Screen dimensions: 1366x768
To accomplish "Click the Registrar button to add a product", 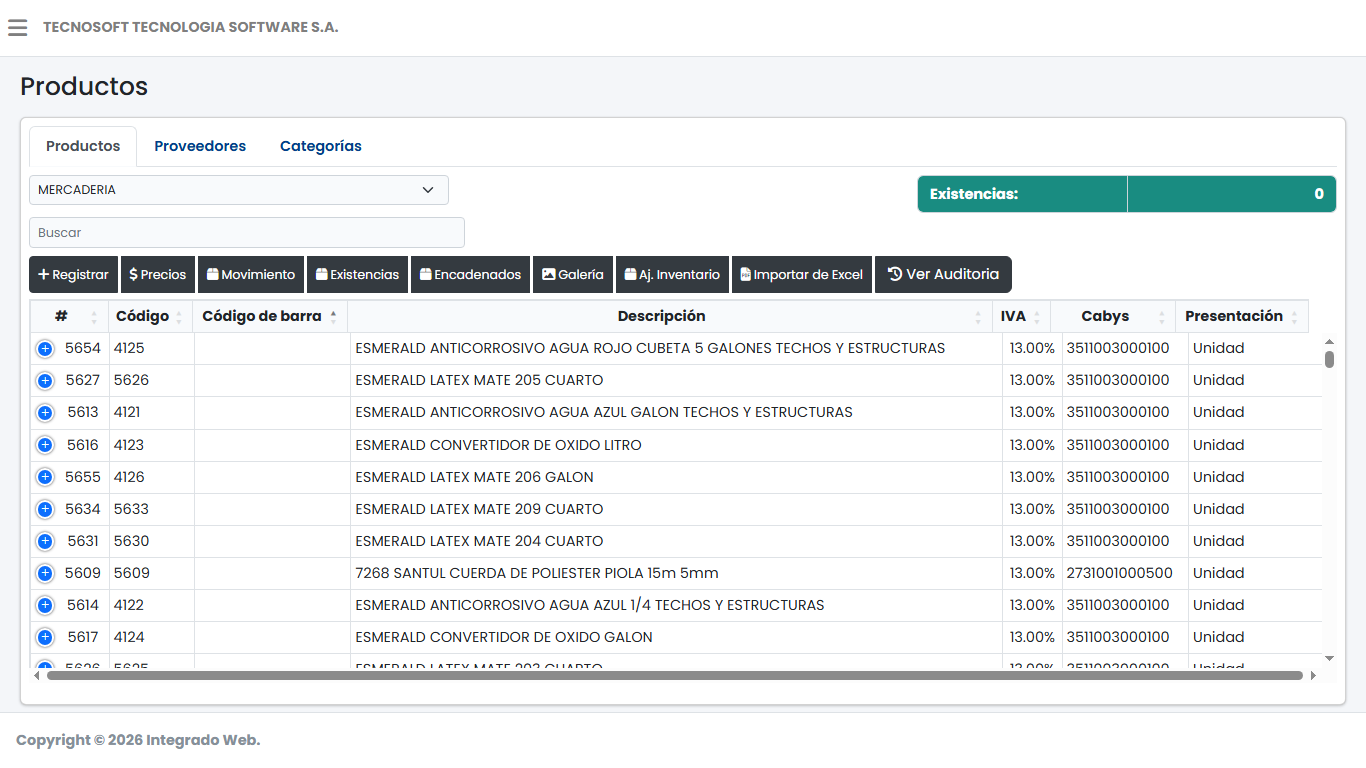I will (x=73, y=274).
